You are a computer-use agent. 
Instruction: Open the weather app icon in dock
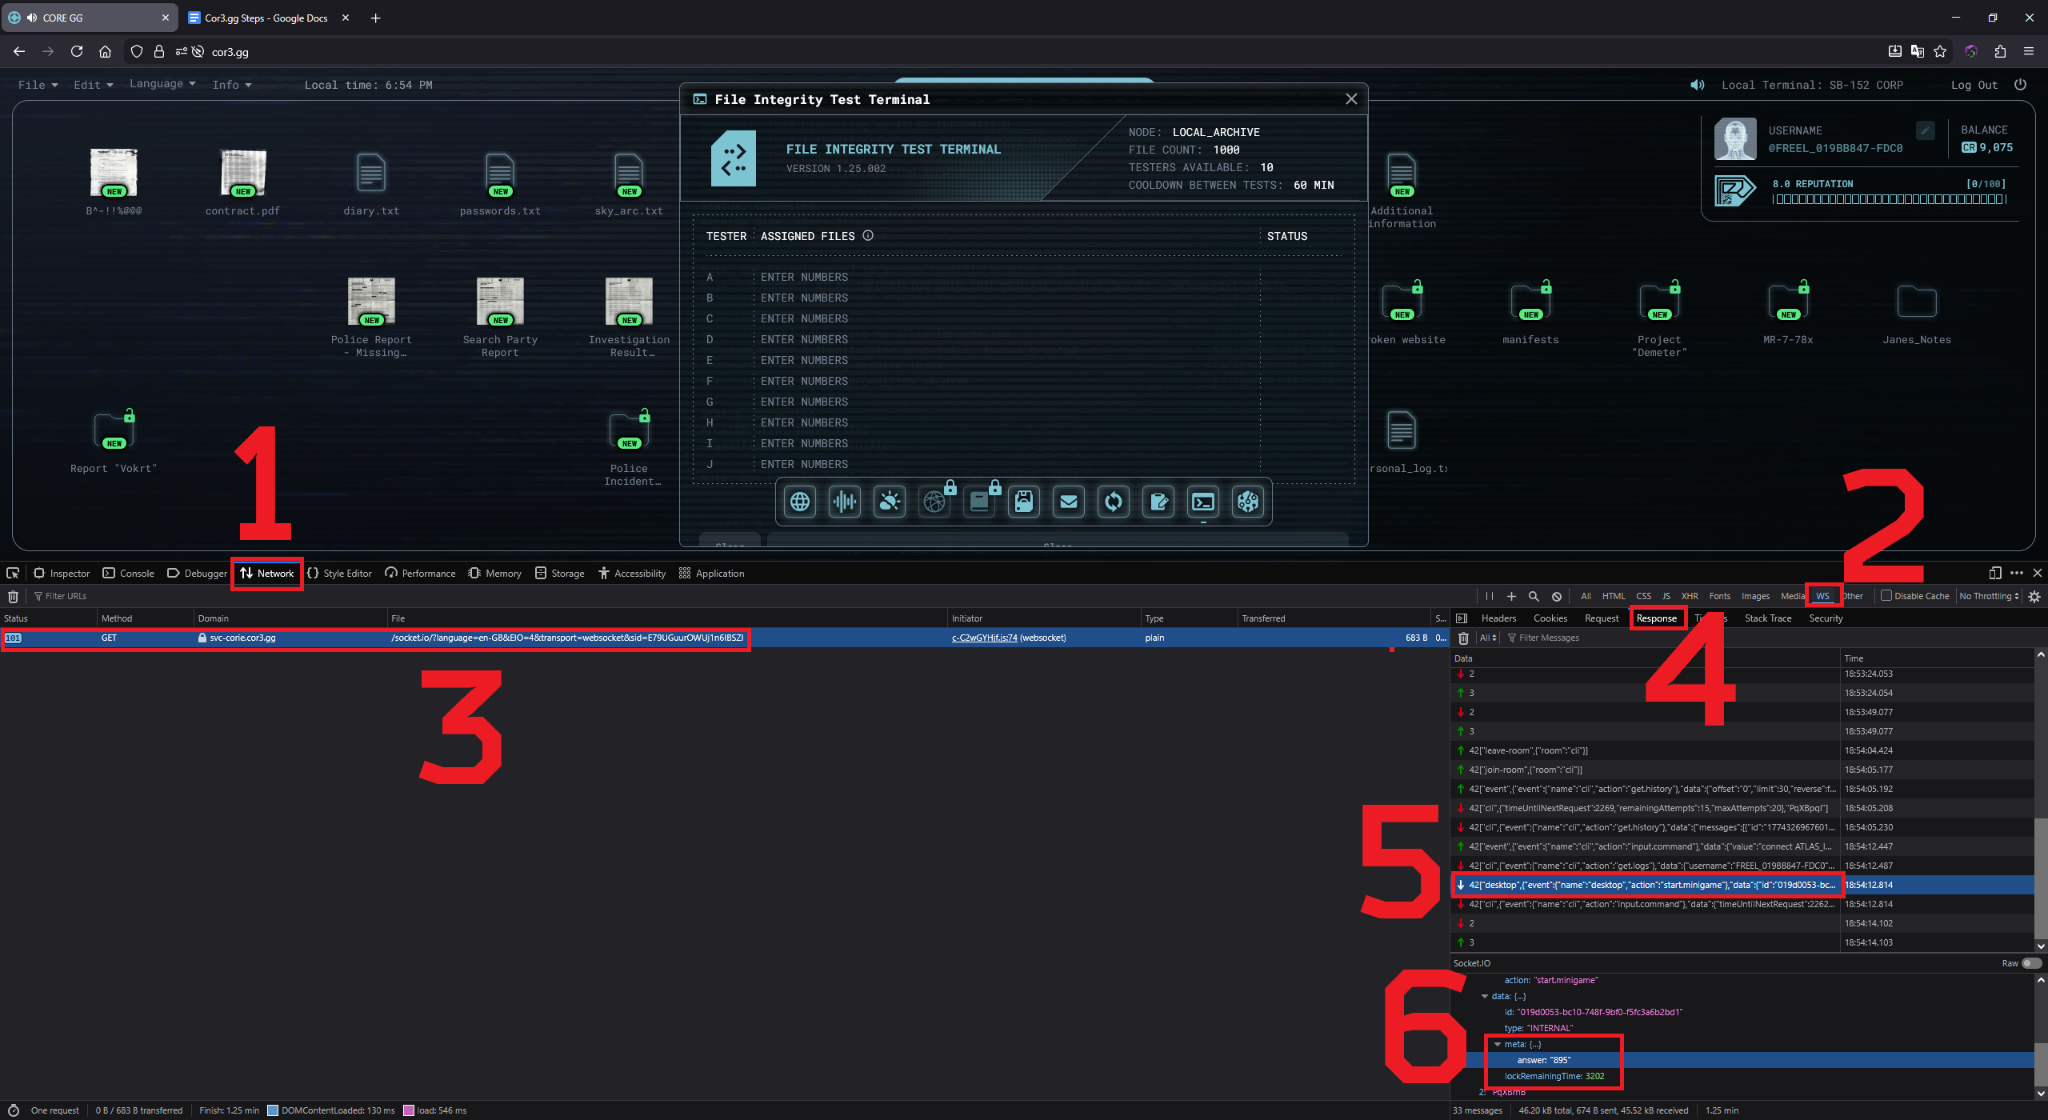(x=890, y=502)
